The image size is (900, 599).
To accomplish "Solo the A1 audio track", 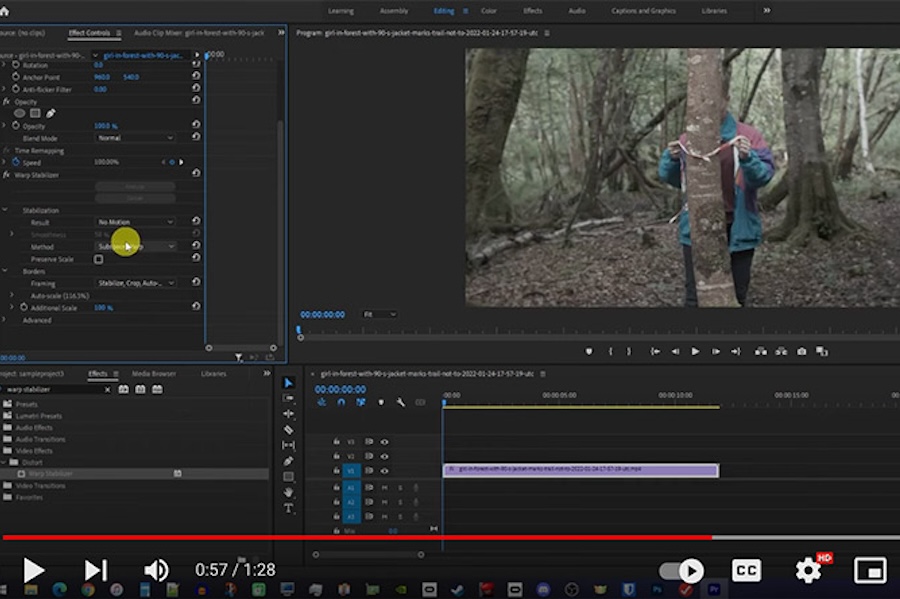I will [400, 487].
